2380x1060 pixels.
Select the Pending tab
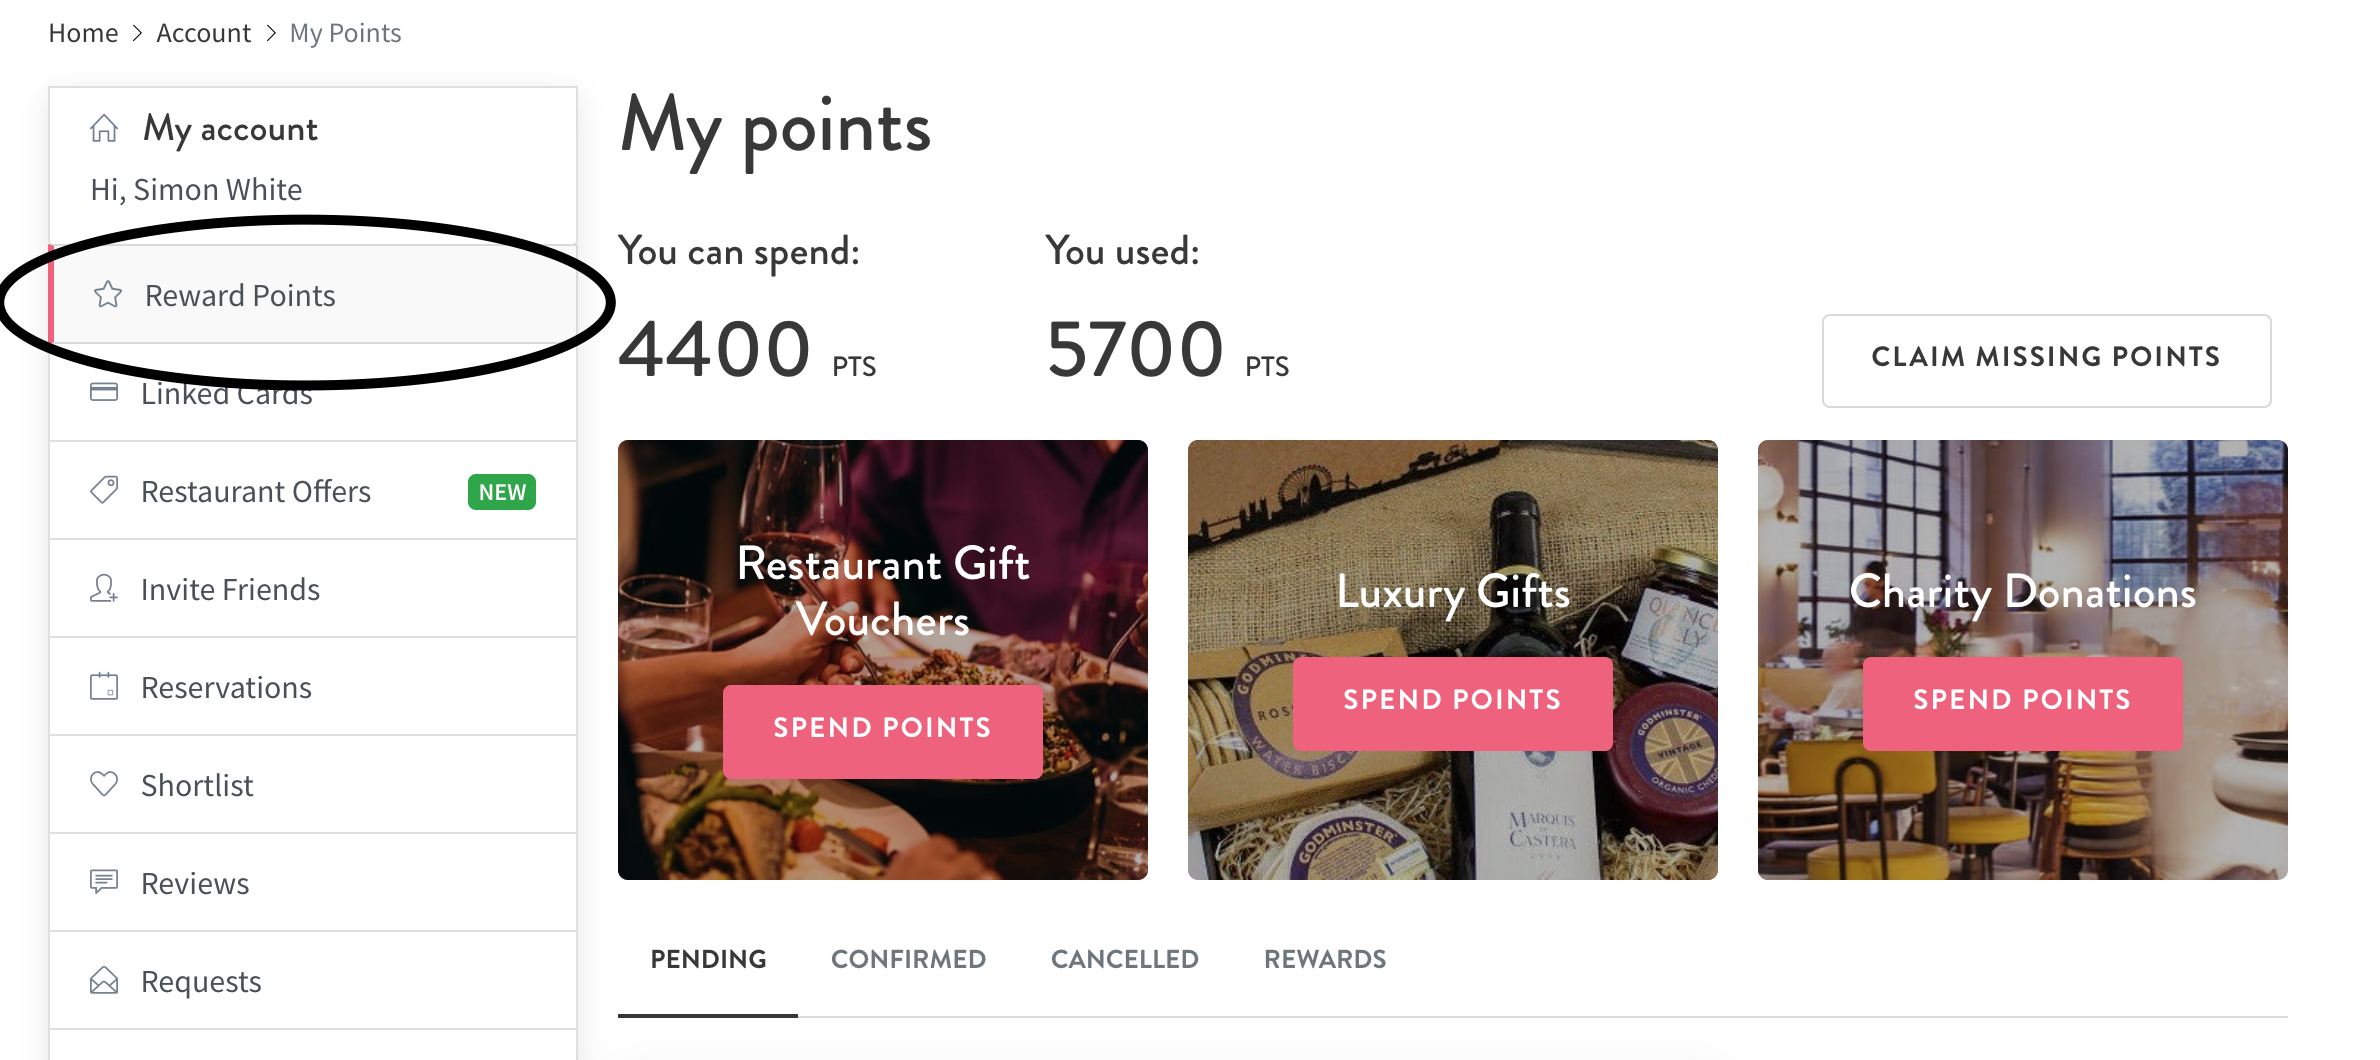[708, 959]
